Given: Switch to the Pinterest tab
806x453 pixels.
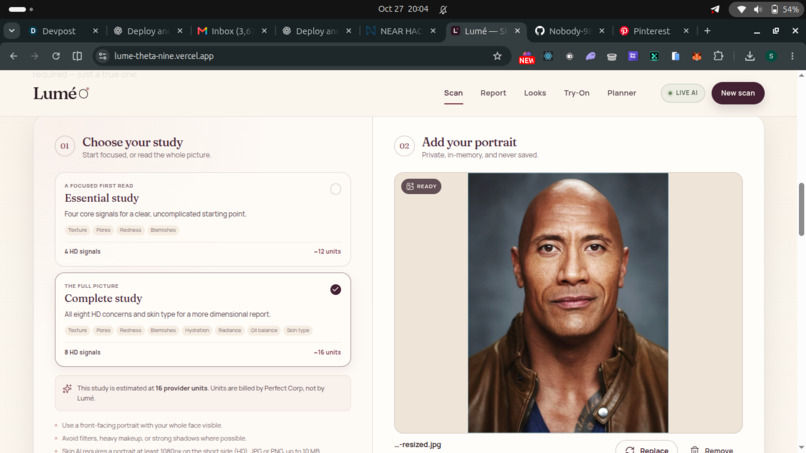Looking at the screenshot, I should (x=650, y=31).
